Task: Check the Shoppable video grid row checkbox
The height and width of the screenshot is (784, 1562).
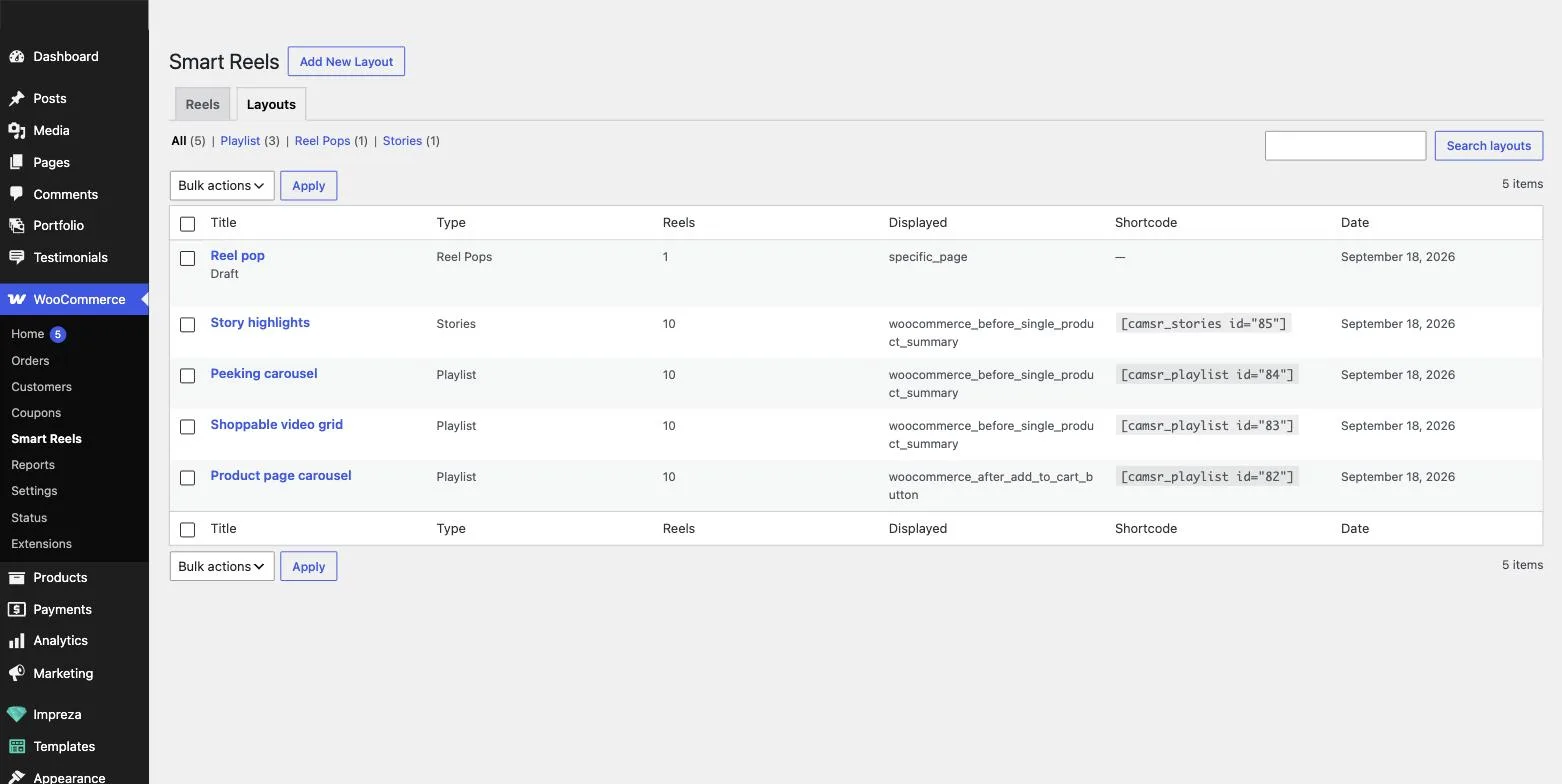Action: 187,427
